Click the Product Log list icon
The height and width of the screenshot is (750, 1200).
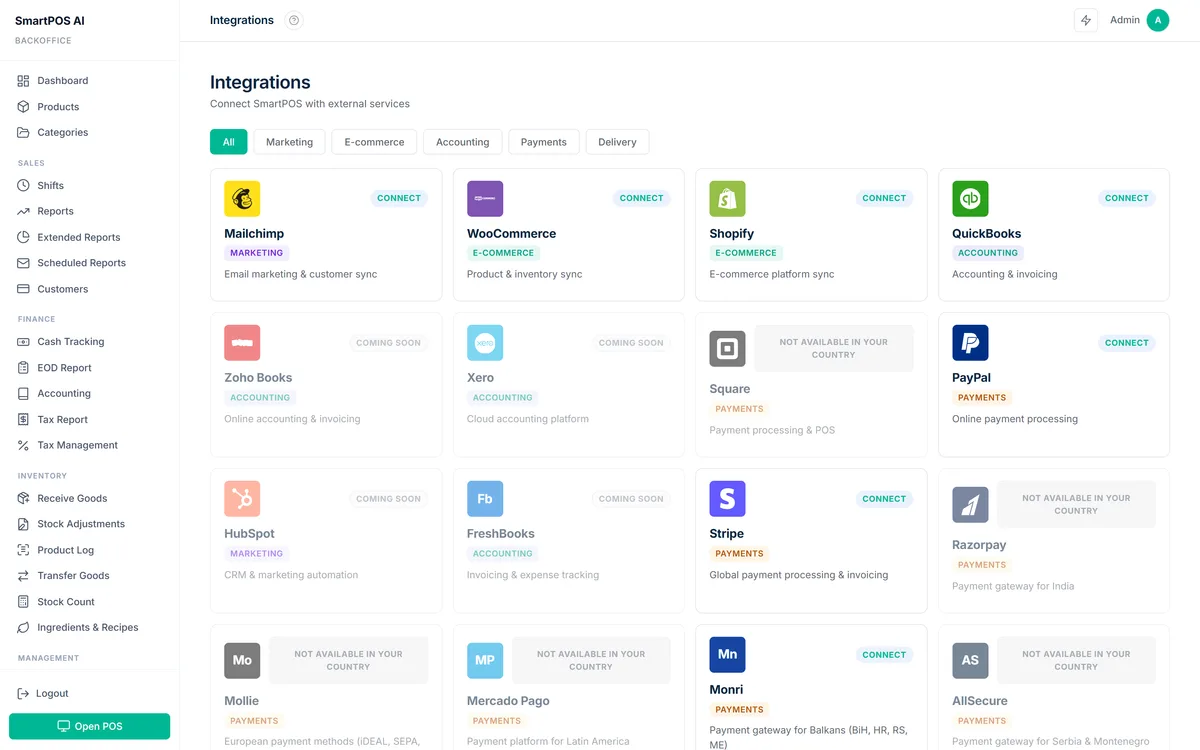coord(23,551)
